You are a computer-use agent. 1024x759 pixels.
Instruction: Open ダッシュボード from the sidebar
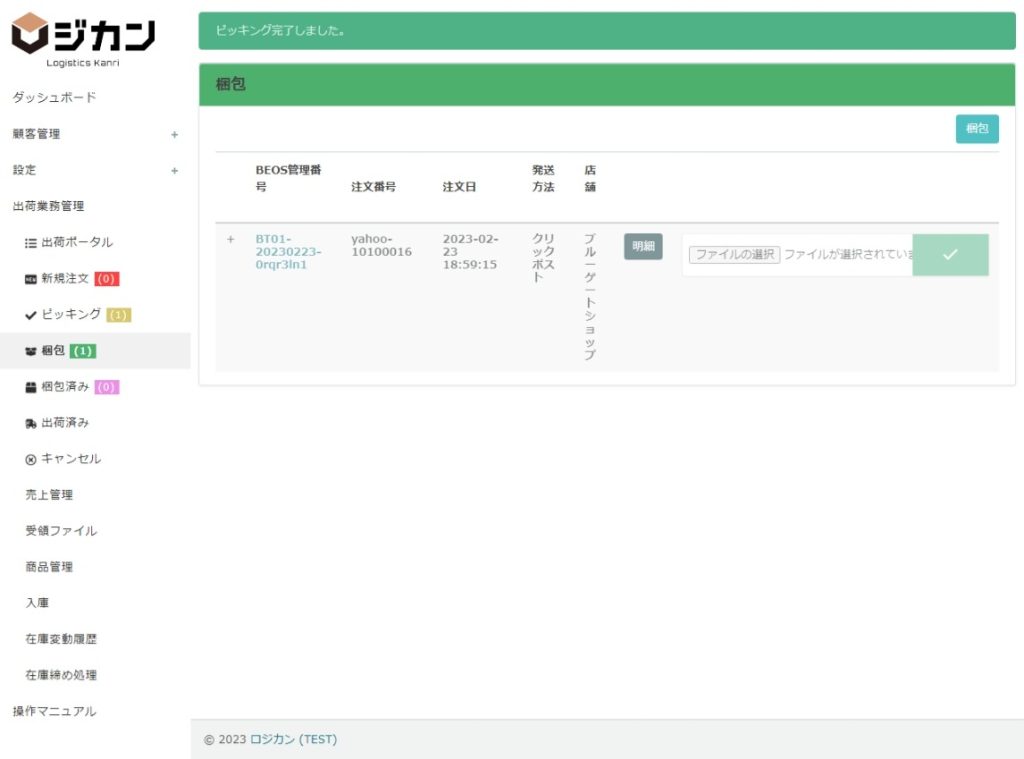(x=54, y=97)
